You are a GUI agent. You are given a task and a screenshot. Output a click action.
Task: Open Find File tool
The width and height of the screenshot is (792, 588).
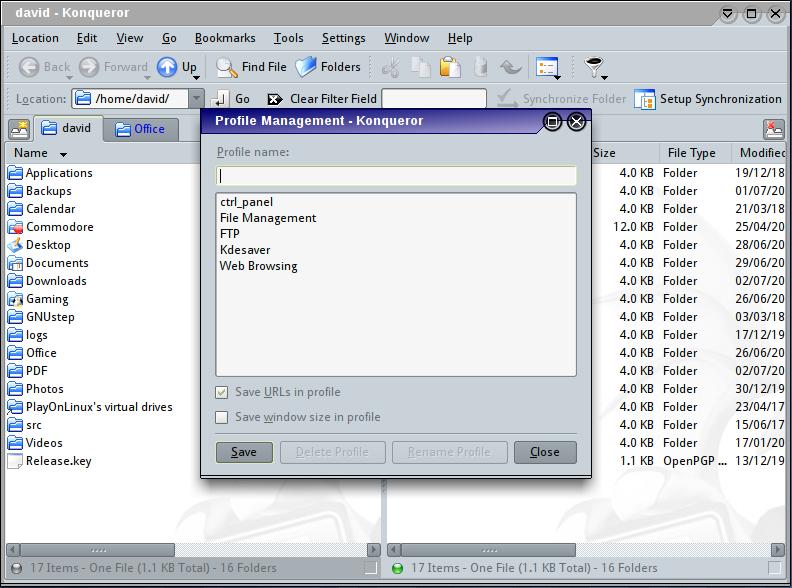[251, 67]
